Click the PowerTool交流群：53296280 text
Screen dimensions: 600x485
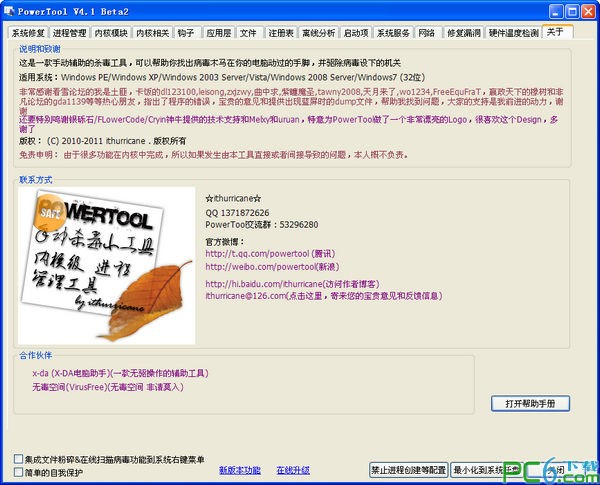pyautogui.click(x=262, y=225)
